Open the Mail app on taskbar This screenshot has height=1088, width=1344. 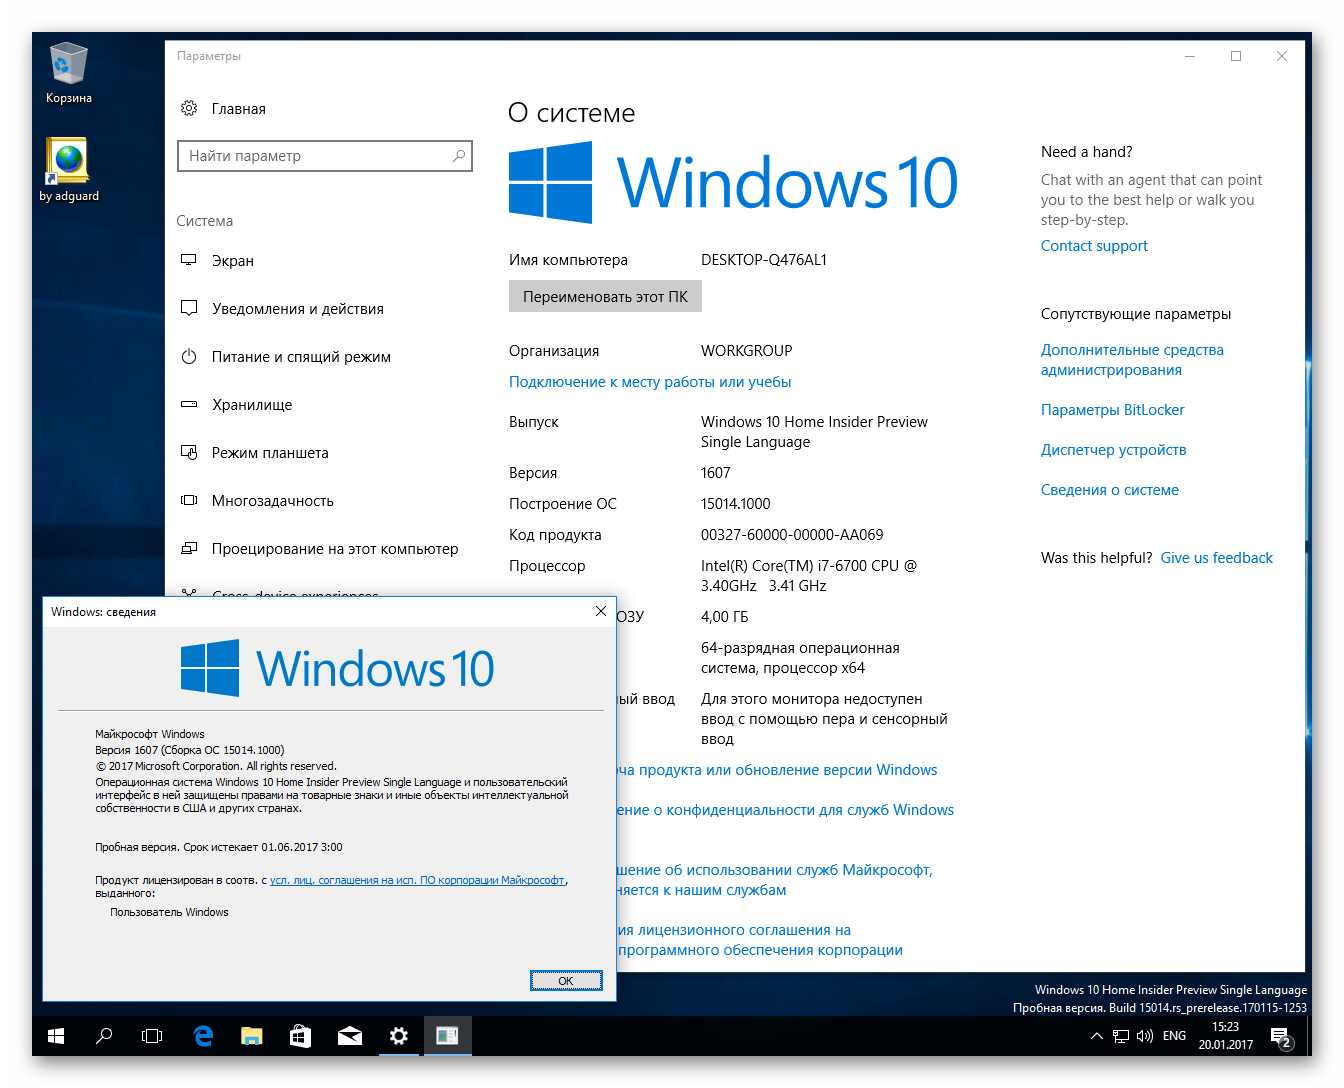350,1036
